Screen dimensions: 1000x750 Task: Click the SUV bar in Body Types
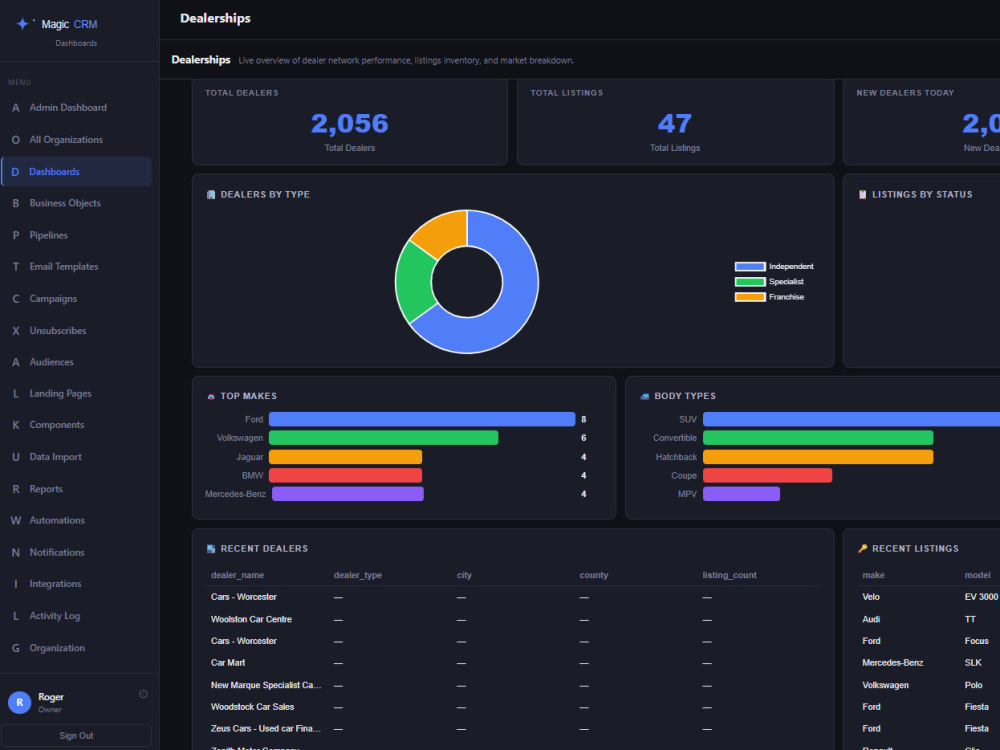pyautogui.click(x=851, y=419)
